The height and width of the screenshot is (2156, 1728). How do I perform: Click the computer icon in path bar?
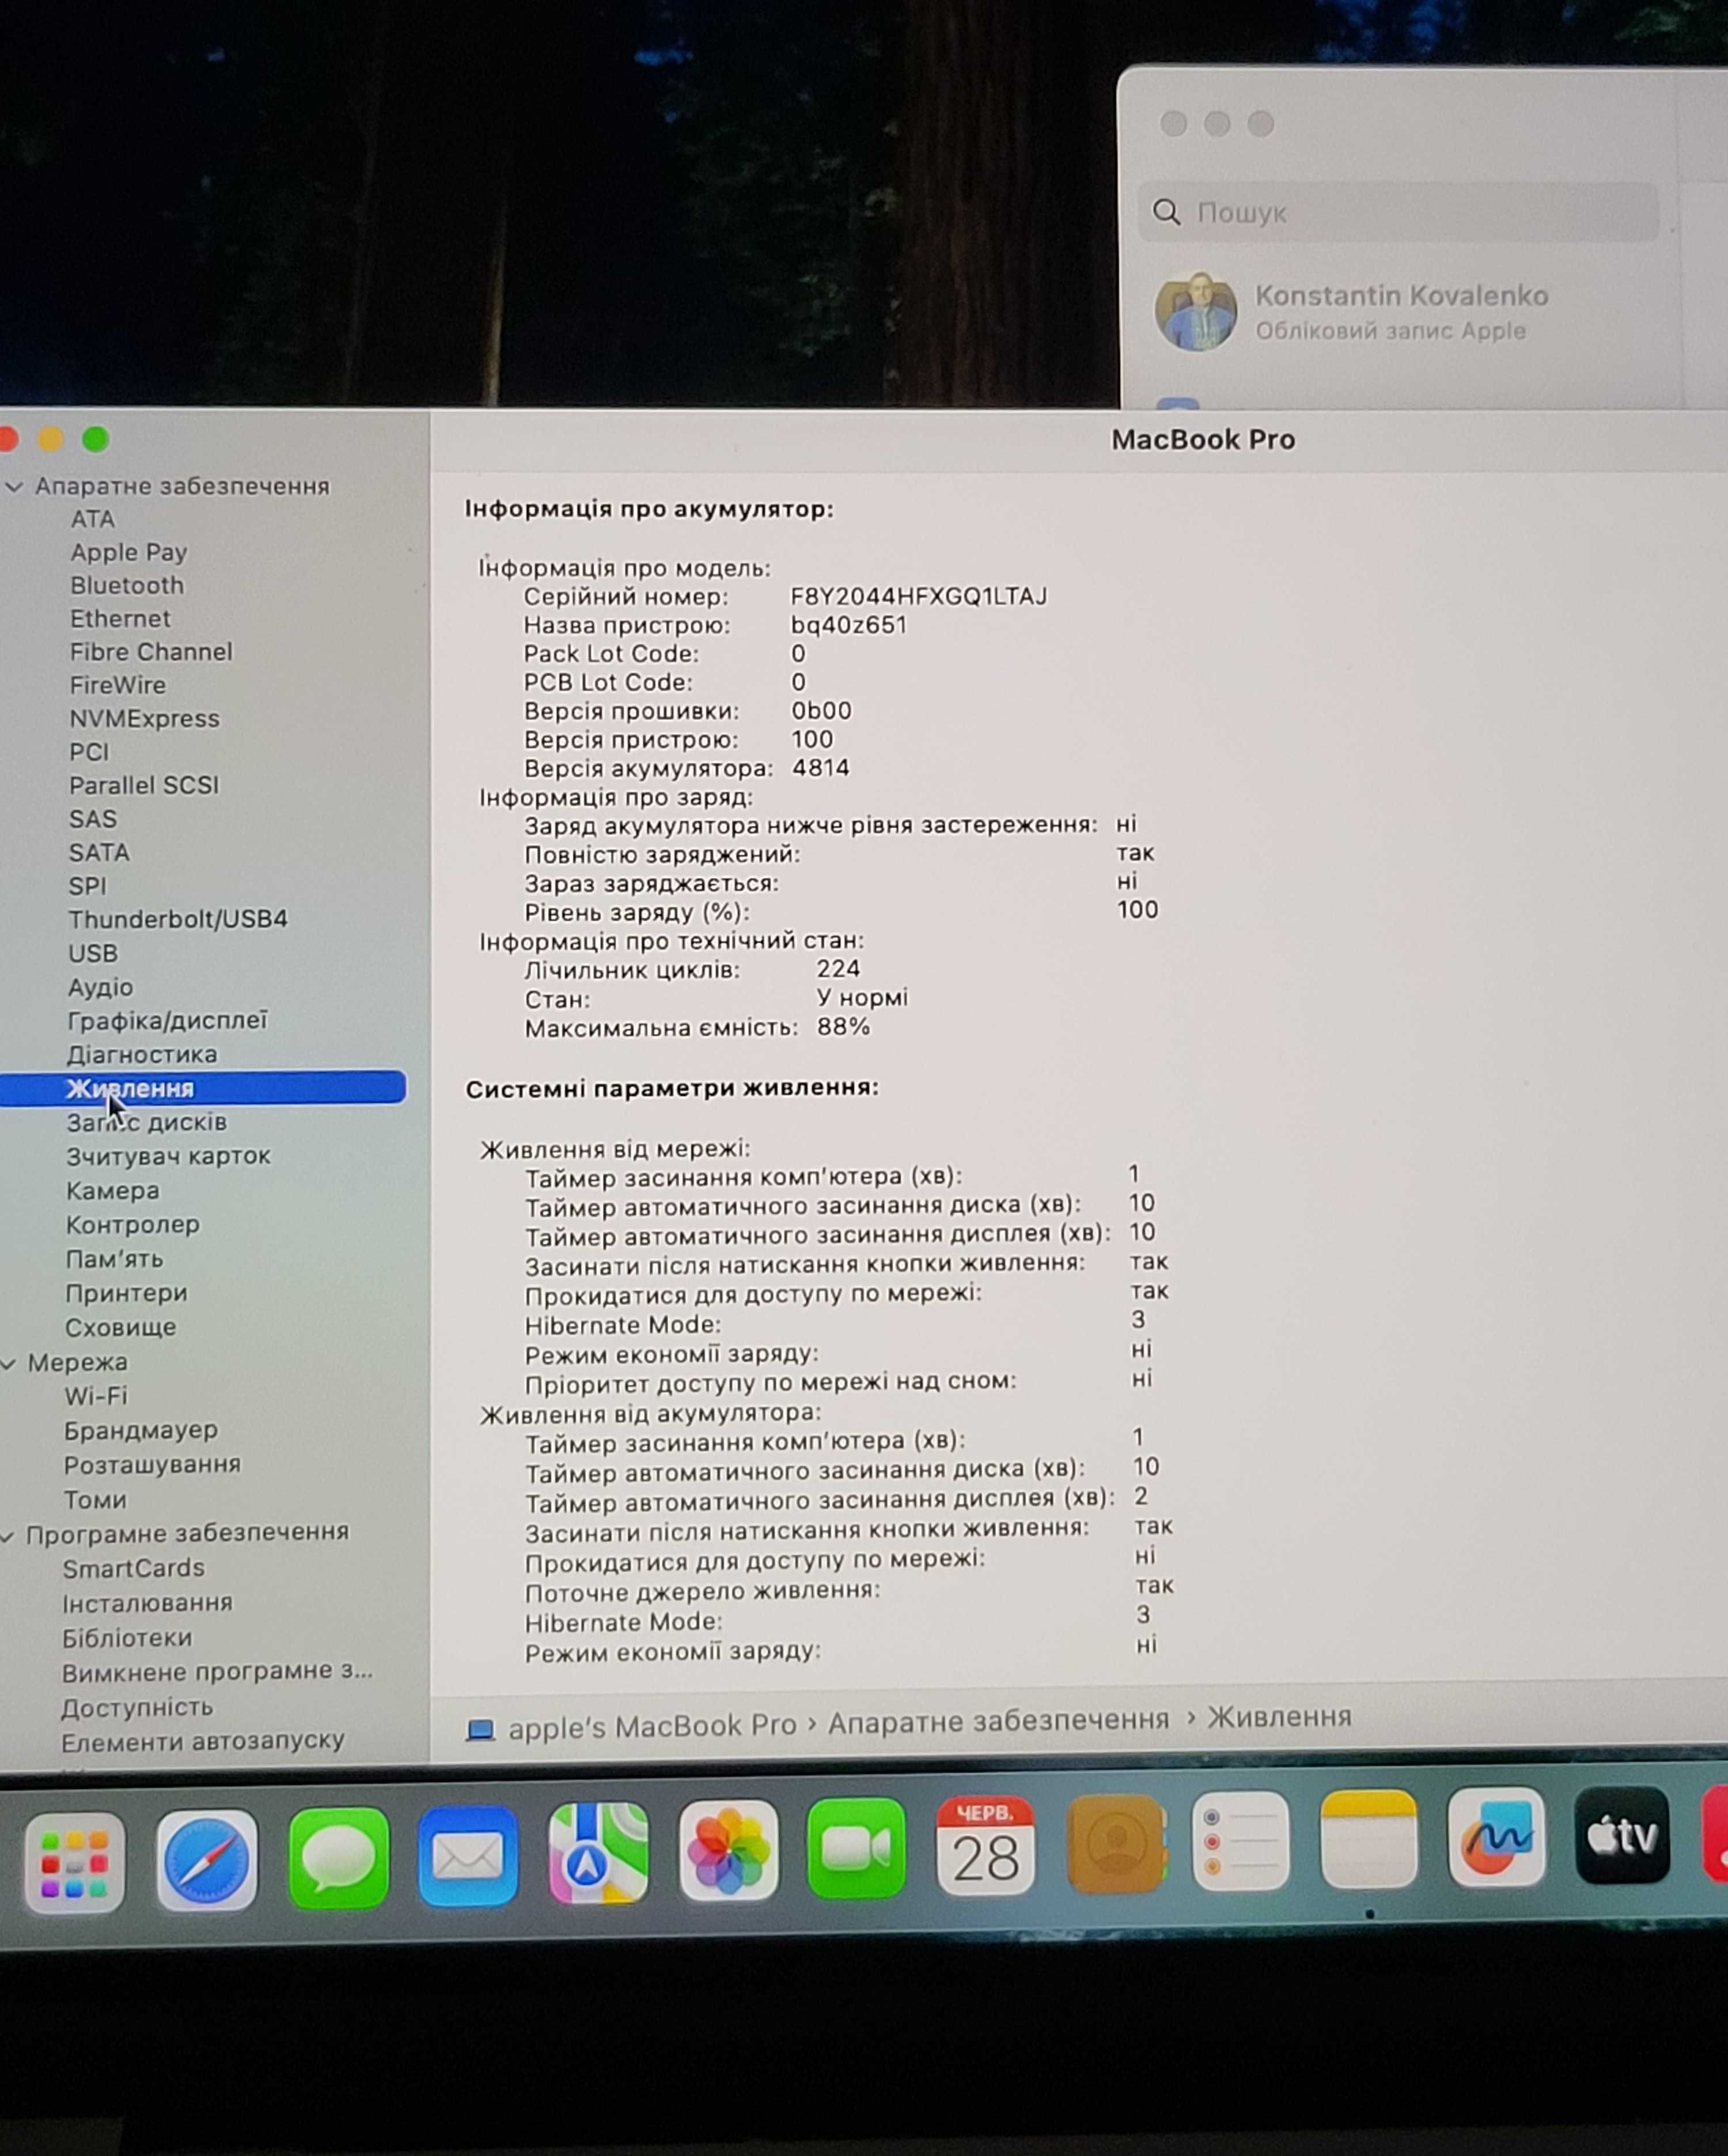pos(480,1730)
